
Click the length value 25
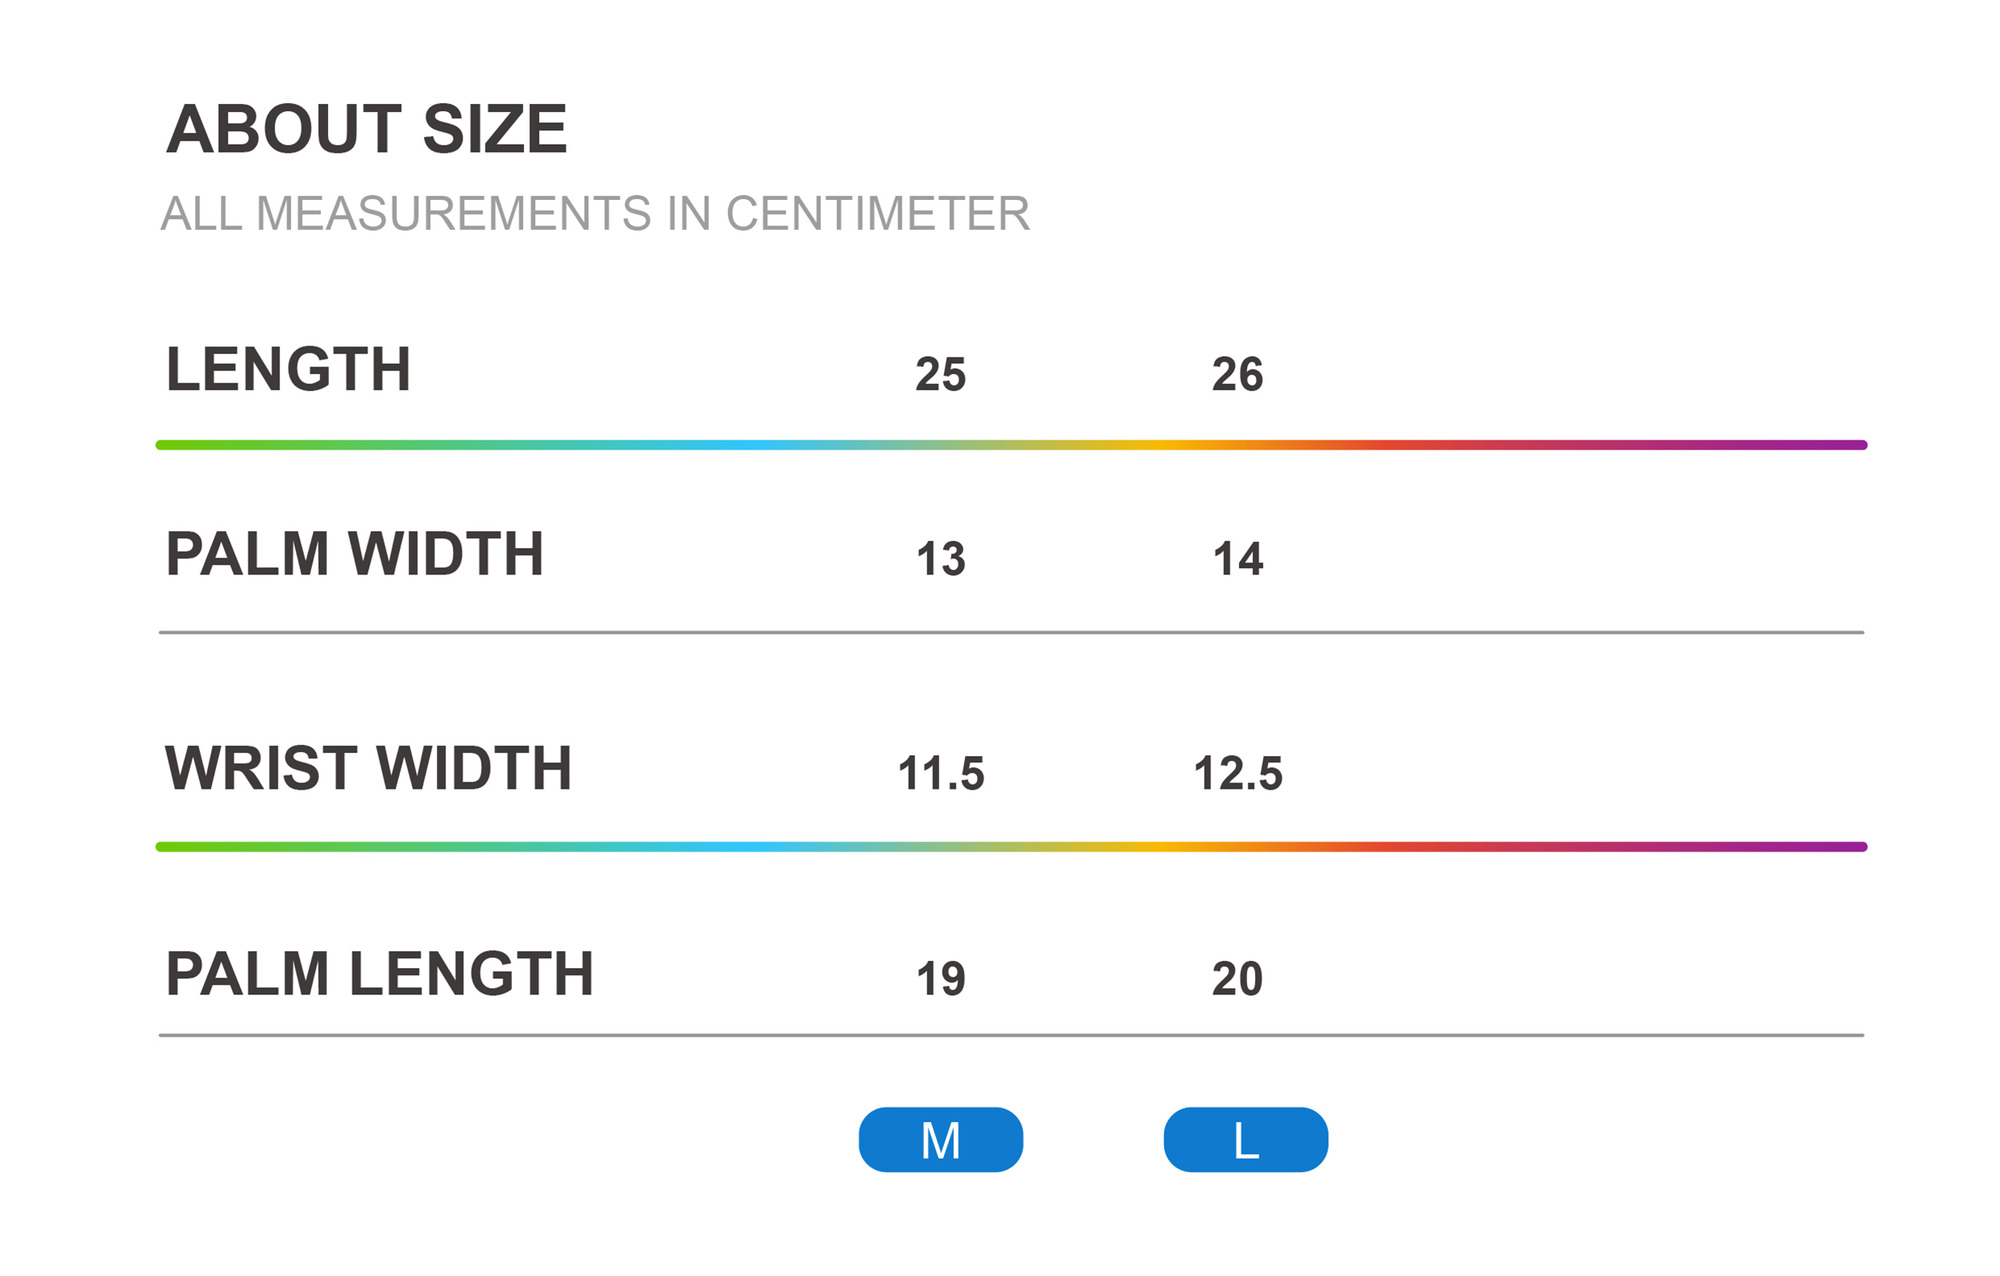tap(940, 375)
